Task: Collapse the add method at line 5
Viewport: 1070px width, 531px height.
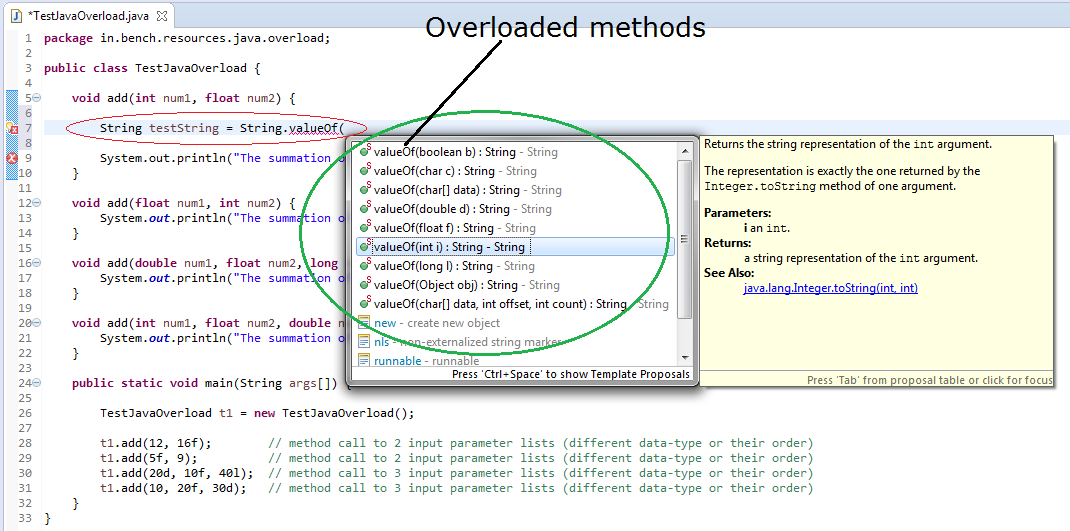Action: pos(37,98)
